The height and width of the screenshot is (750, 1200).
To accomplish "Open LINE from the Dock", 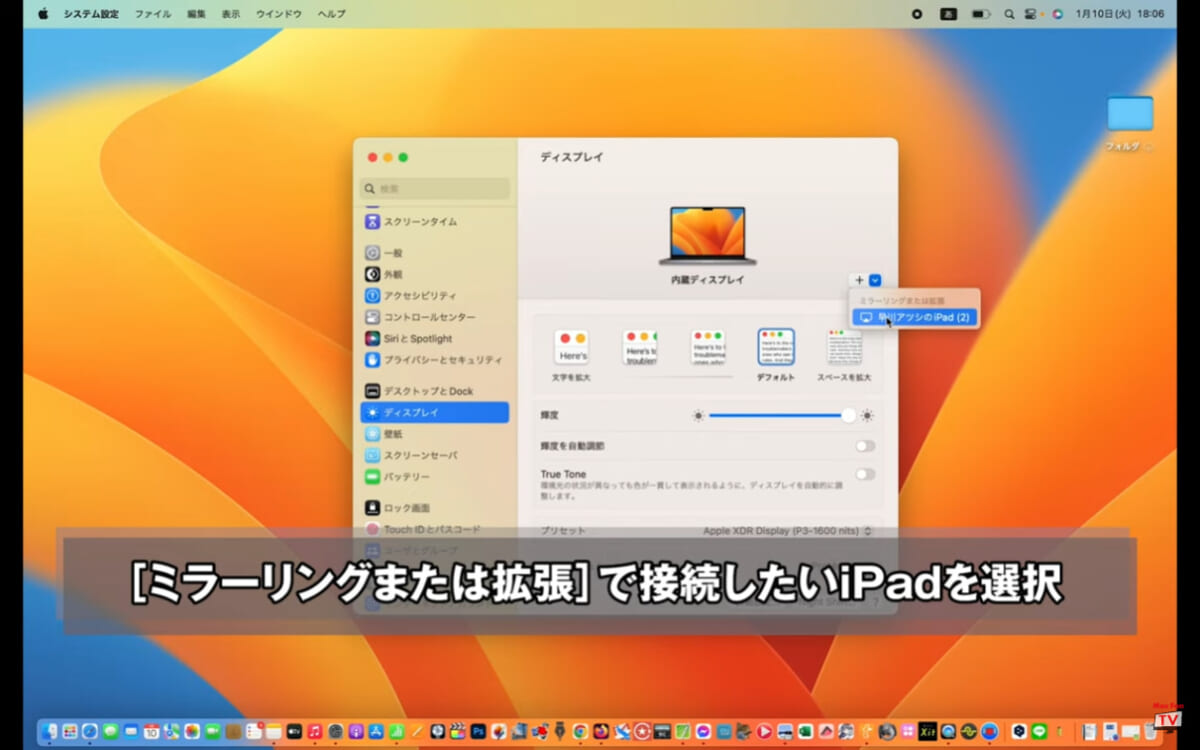I will pos(1039,732).
